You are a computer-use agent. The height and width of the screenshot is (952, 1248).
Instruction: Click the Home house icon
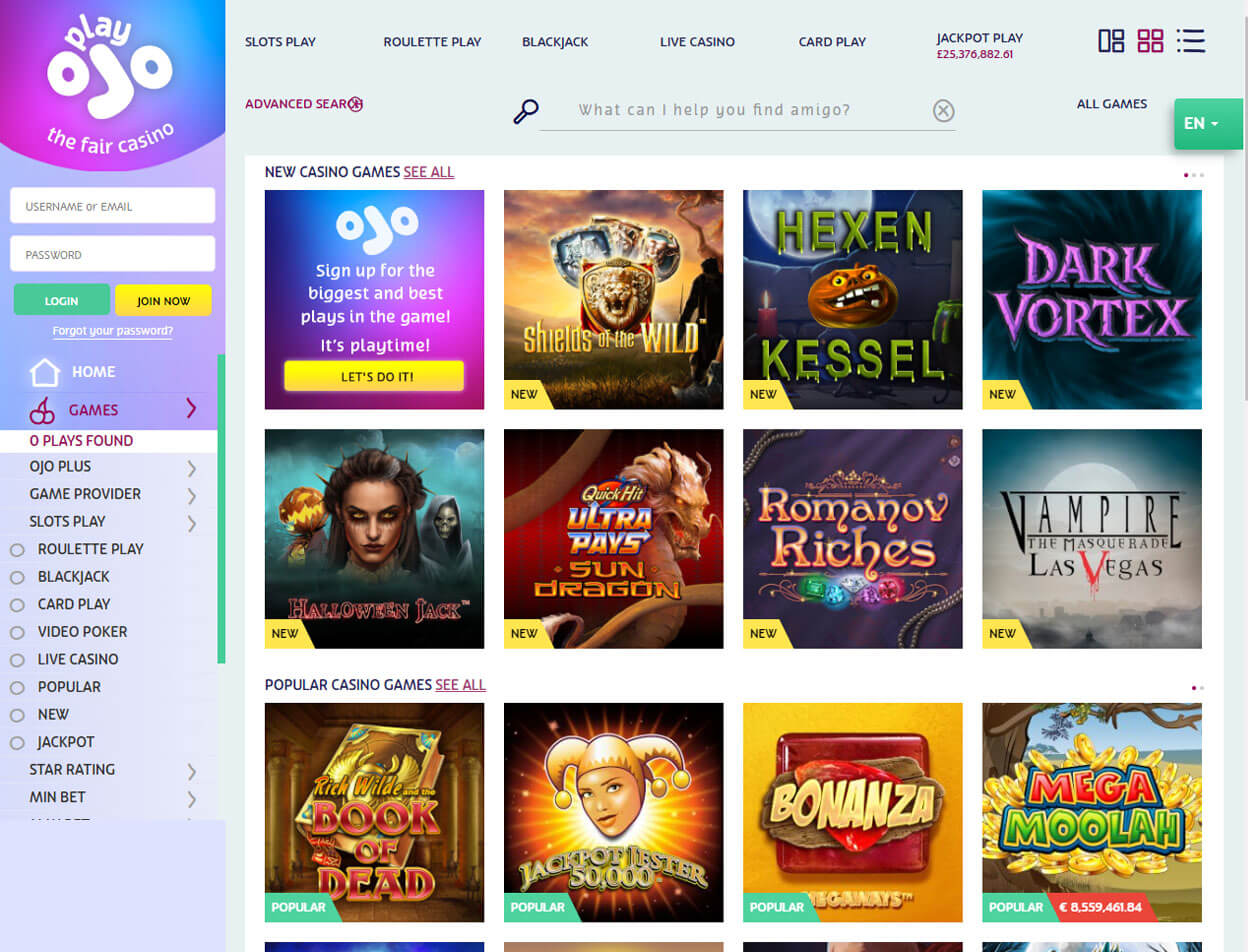[45, 372]
